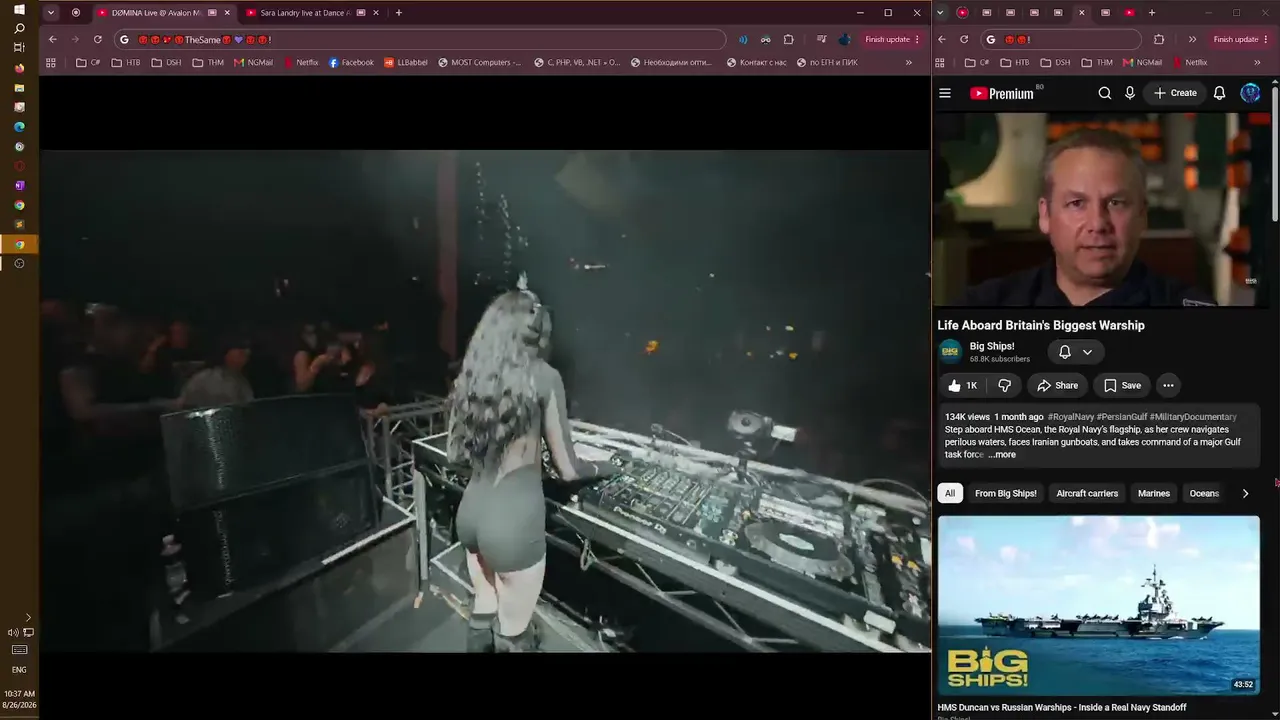Show more category chips with the arrow

(1245, 493)
